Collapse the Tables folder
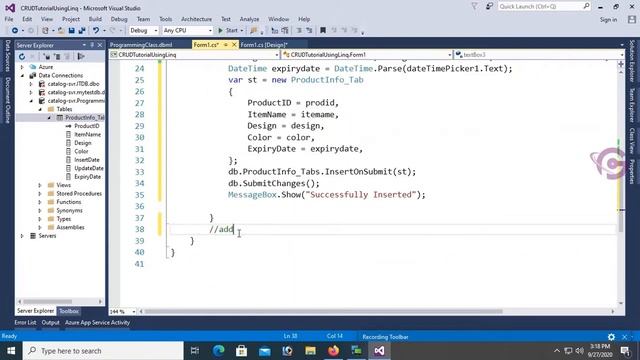 pyautogui.click(x=40, y=109)
